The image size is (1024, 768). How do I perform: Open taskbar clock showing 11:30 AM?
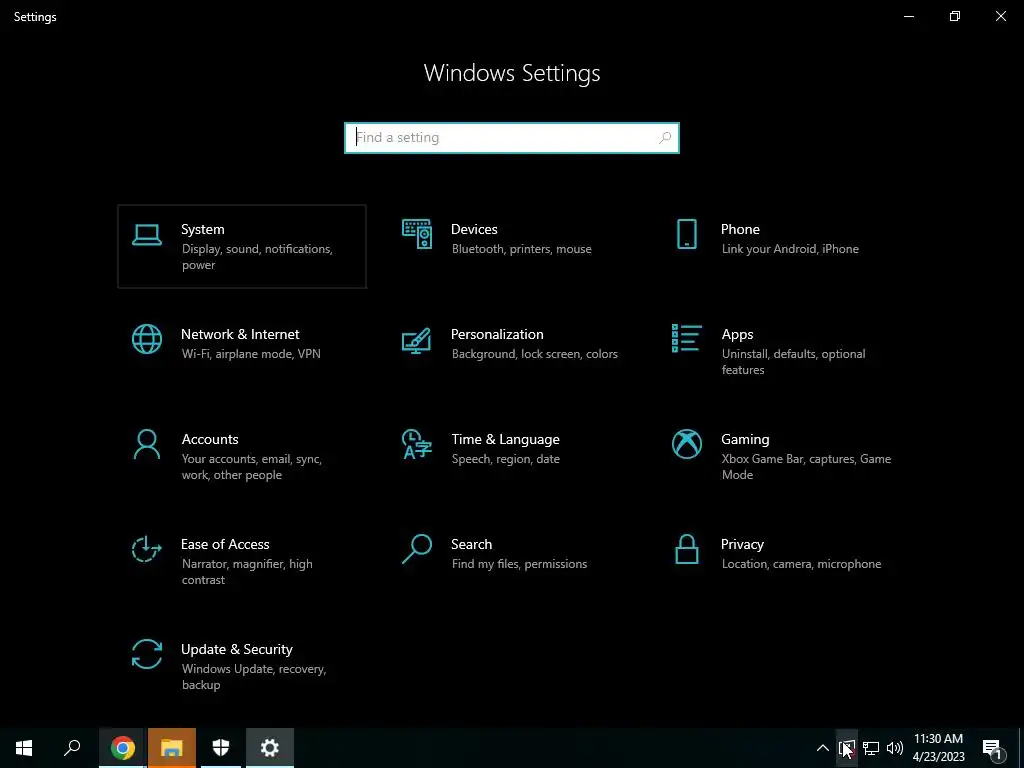(938, 748)
